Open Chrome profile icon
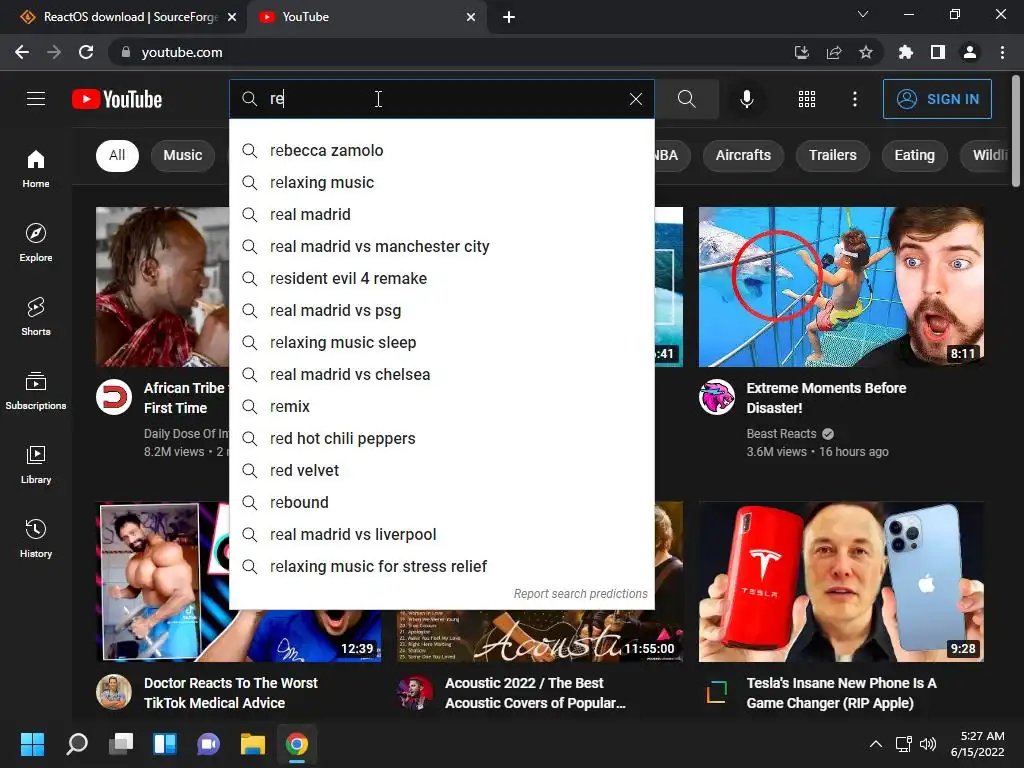The height and width of the screenshot is (768, 1024). pos(970,52)
